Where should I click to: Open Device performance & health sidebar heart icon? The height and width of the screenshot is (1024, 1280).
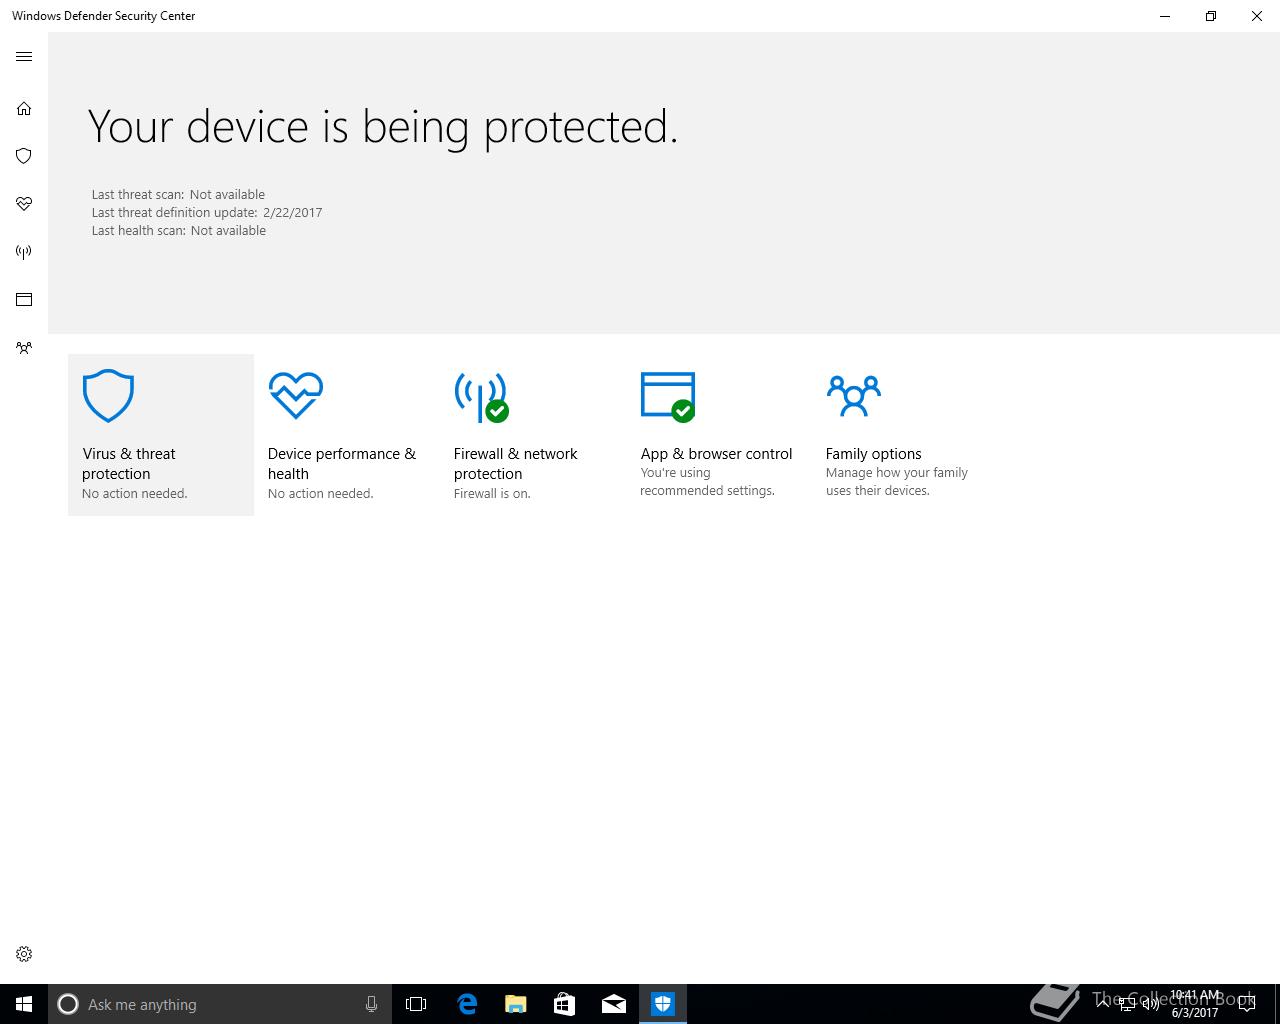pos(24,204)
